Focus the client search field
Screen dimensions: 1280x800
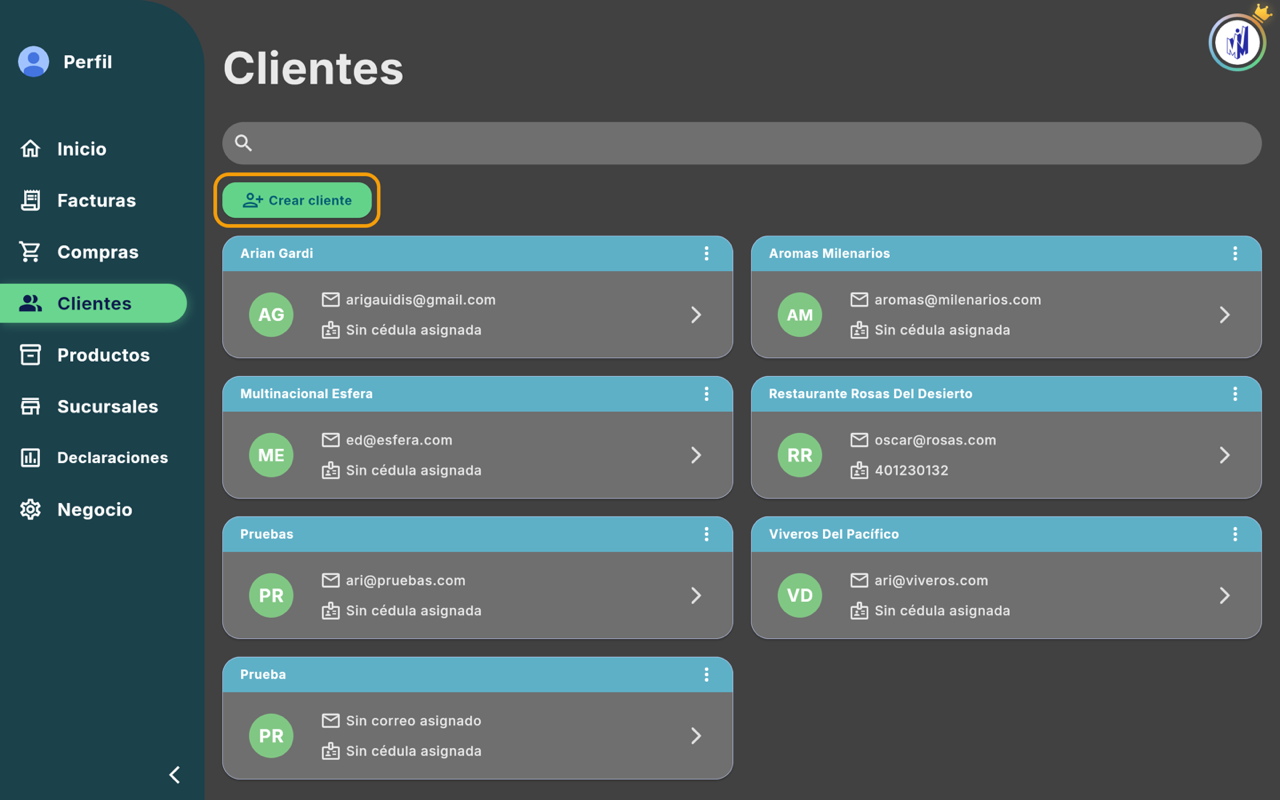(x=742, y=143)
